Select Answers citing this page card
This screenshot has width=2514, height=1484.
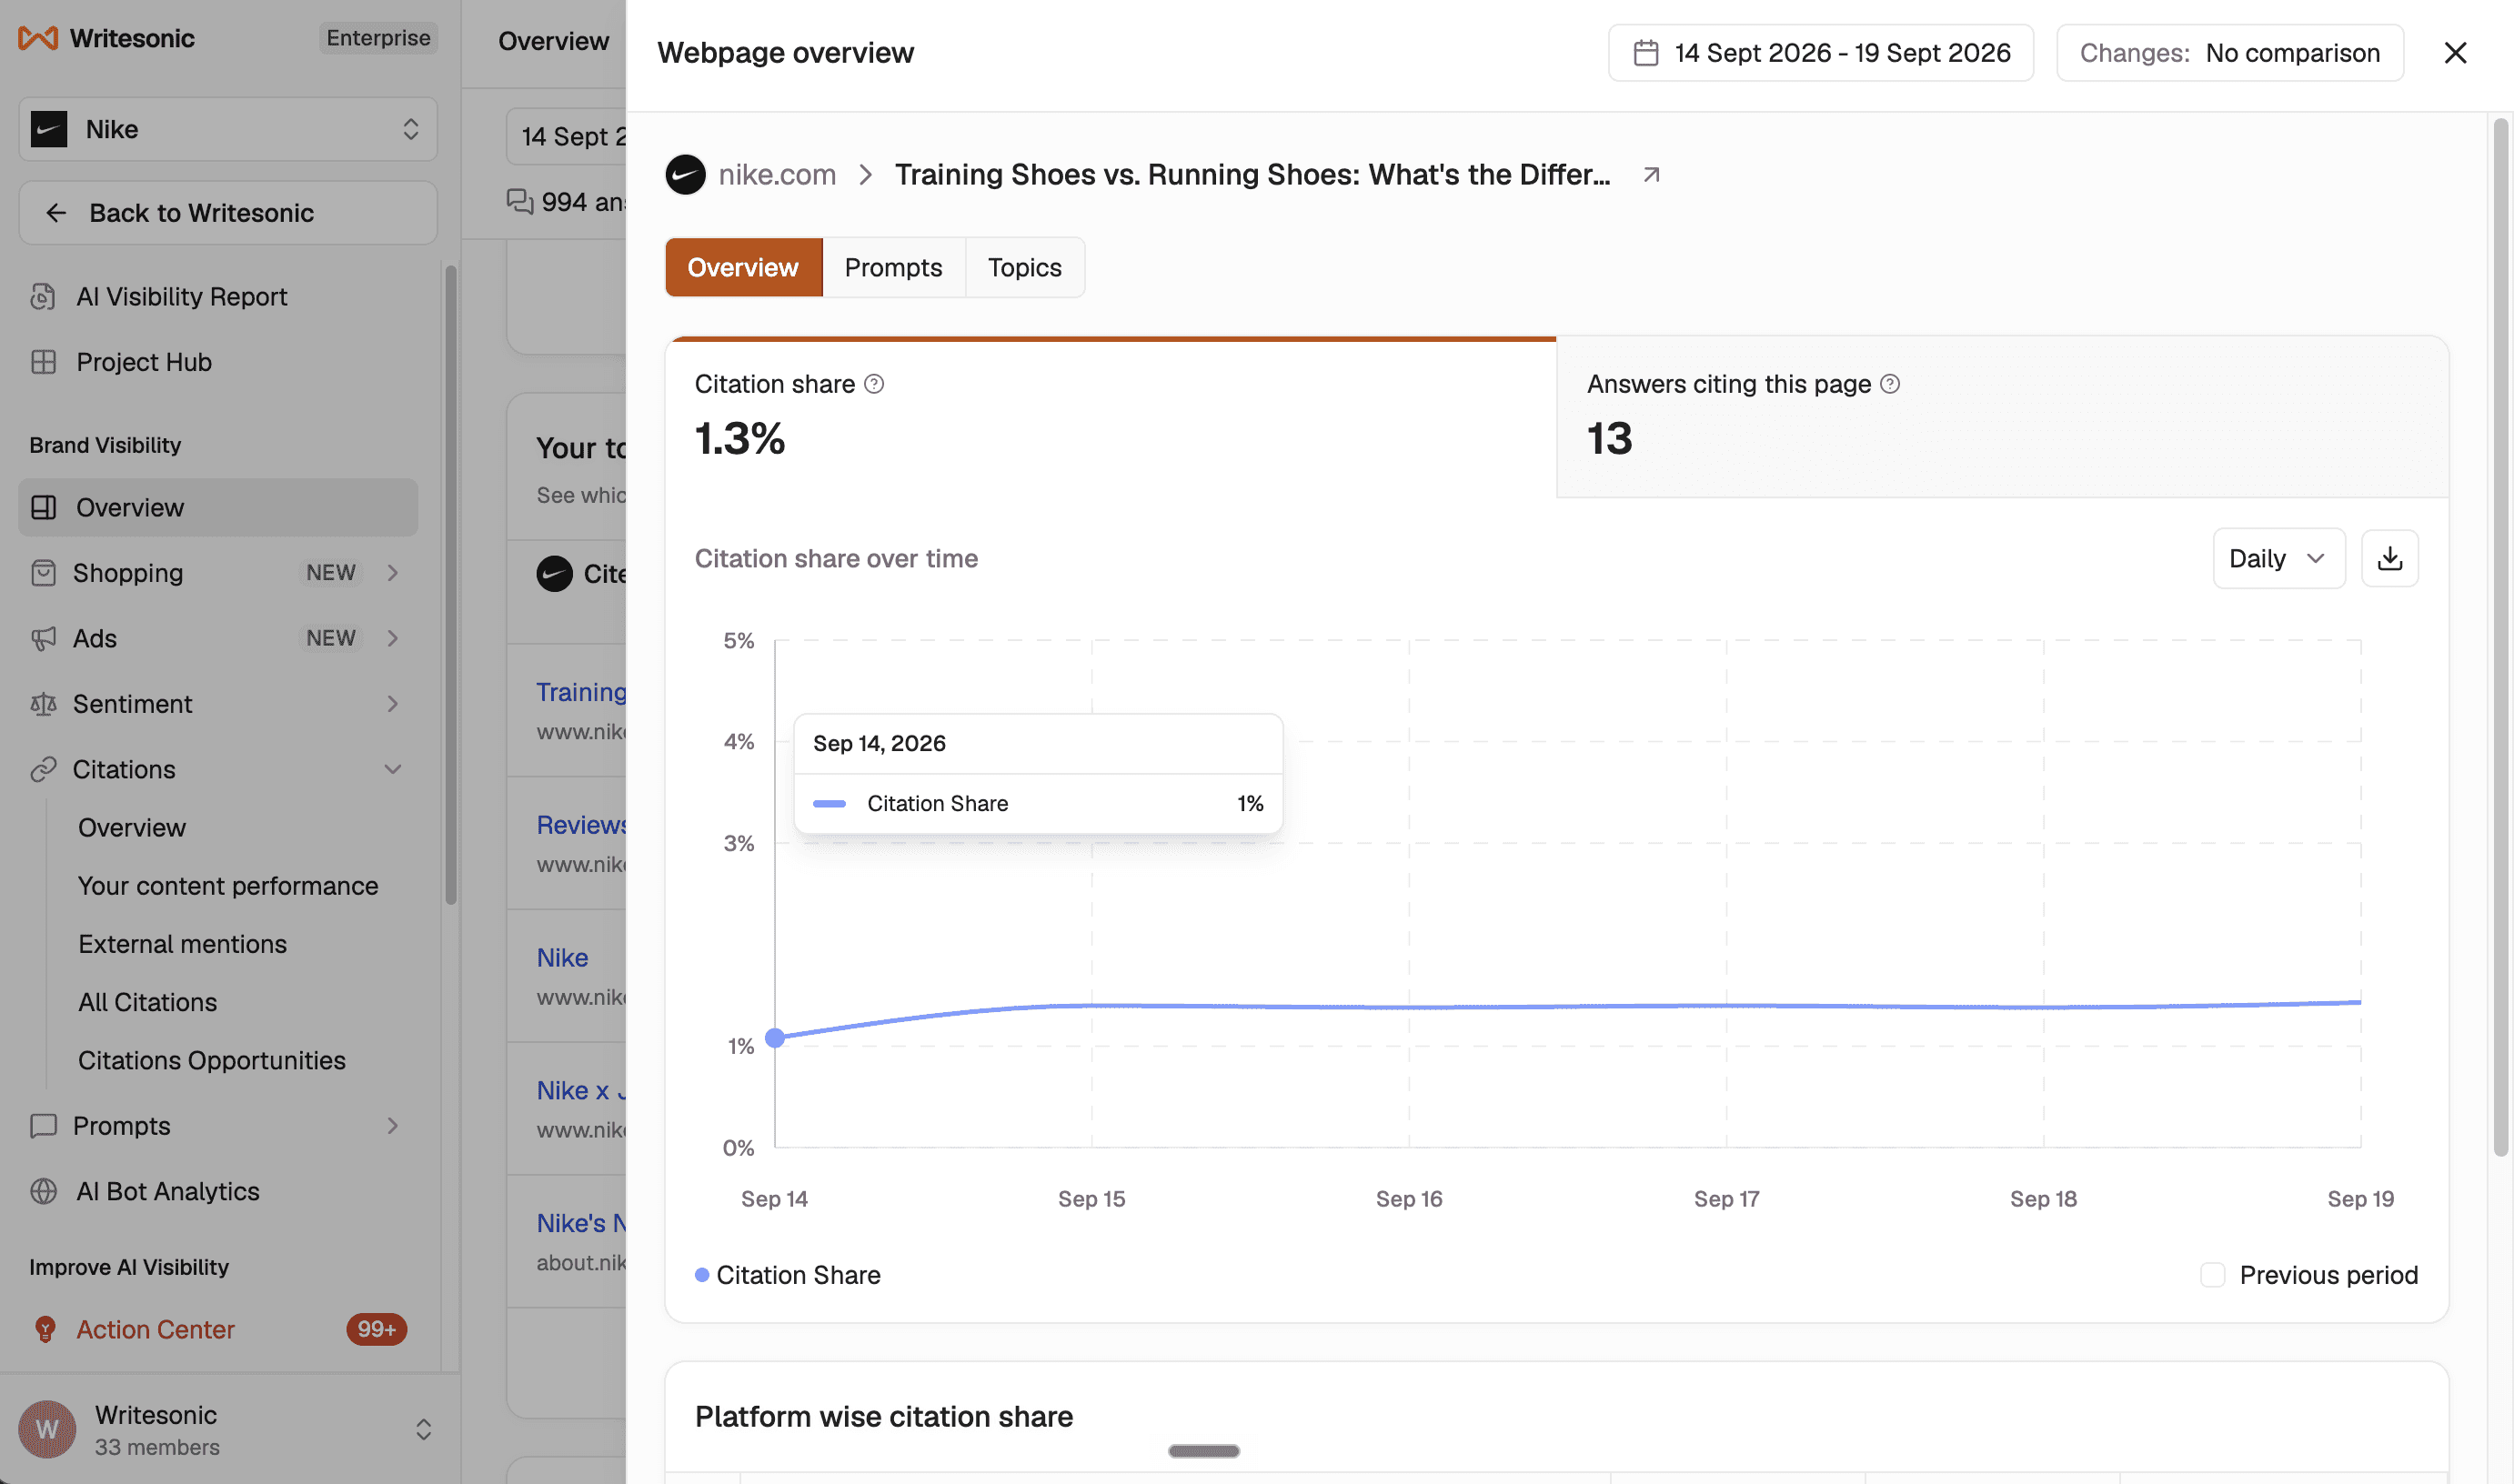pos(2002,417)
